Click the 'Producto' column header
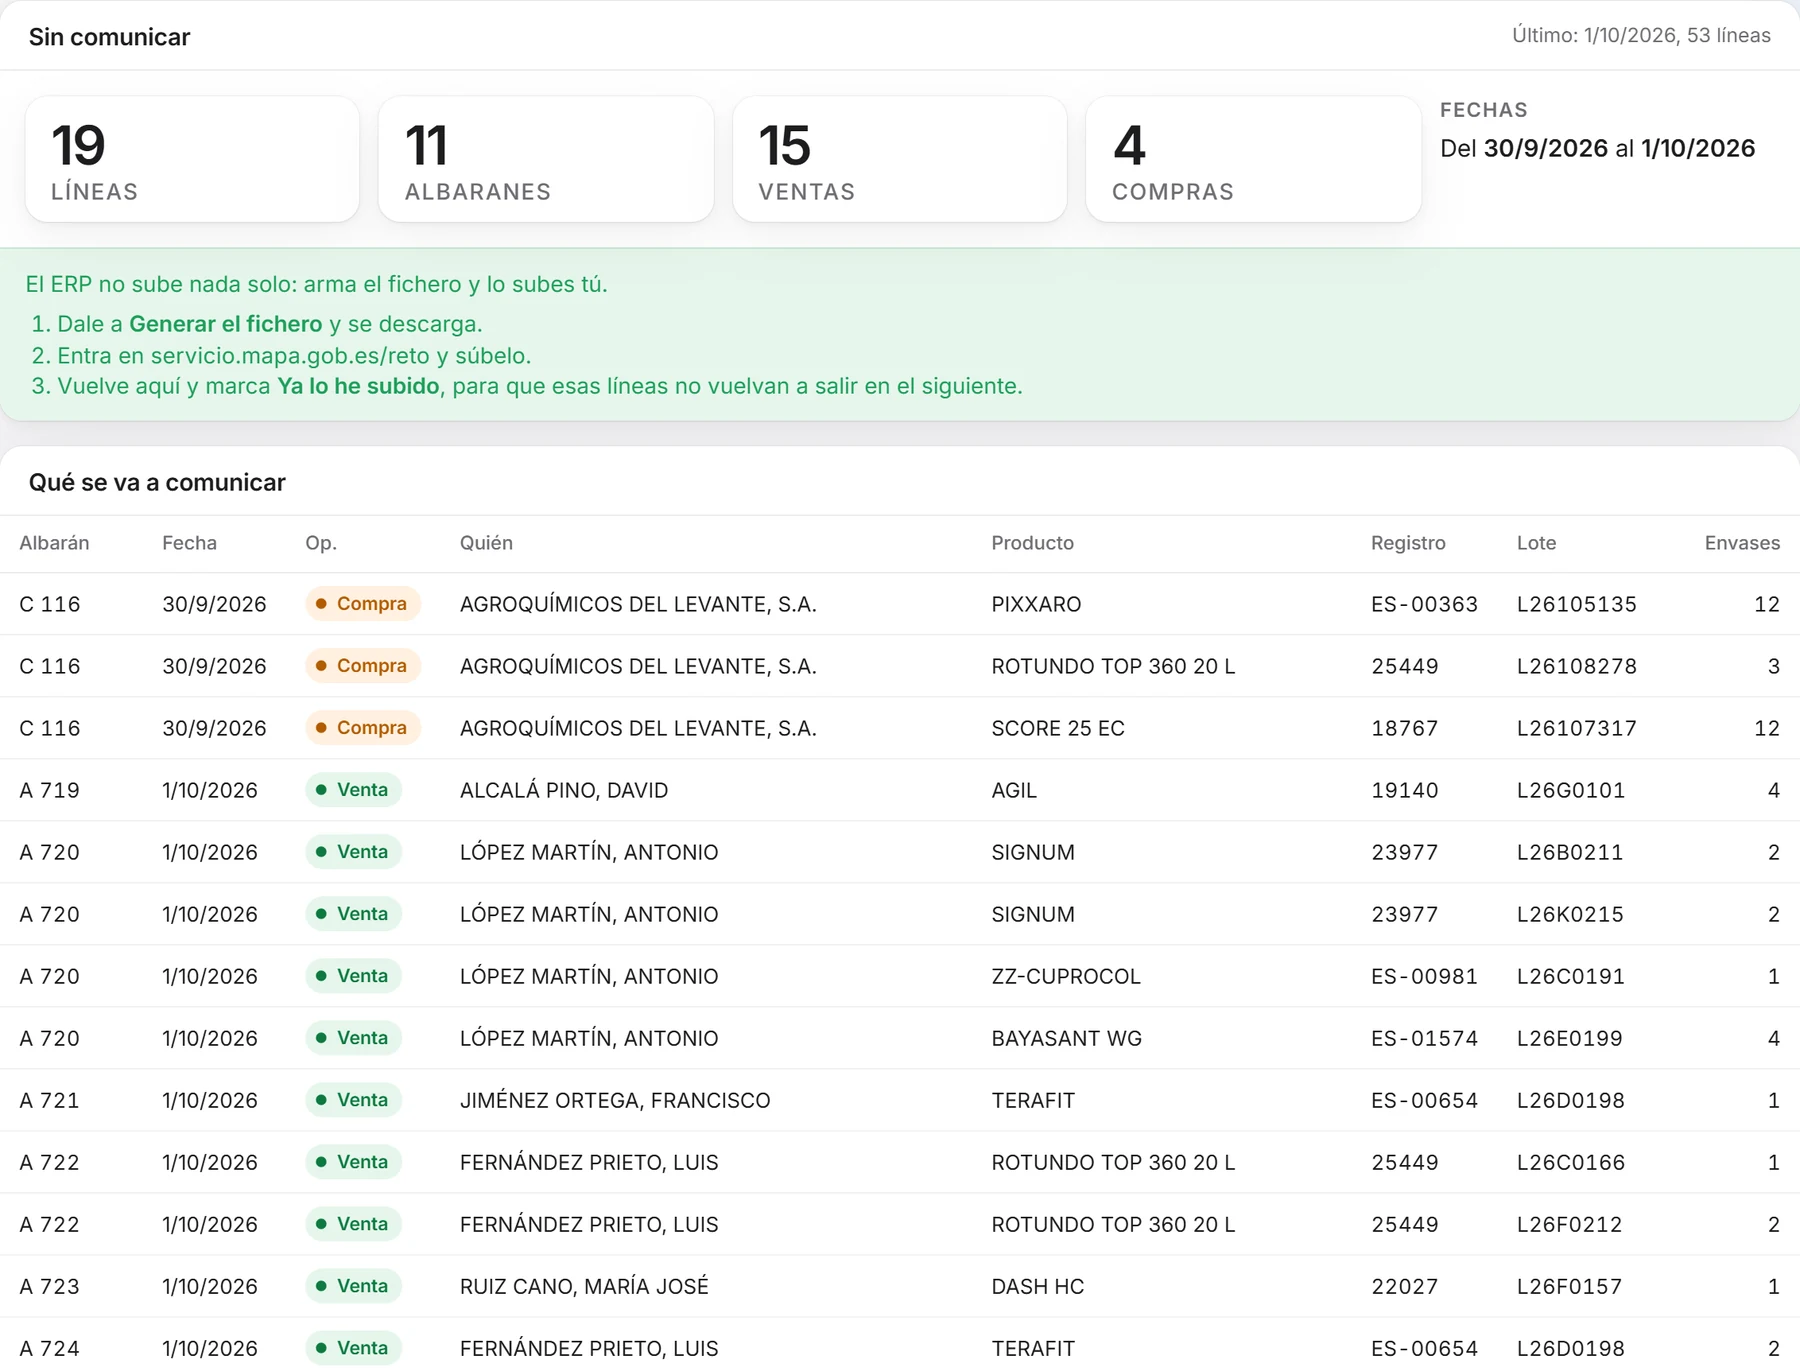The height and width of the screenshot is (1371, 1800). click(x=1032, y=543)
